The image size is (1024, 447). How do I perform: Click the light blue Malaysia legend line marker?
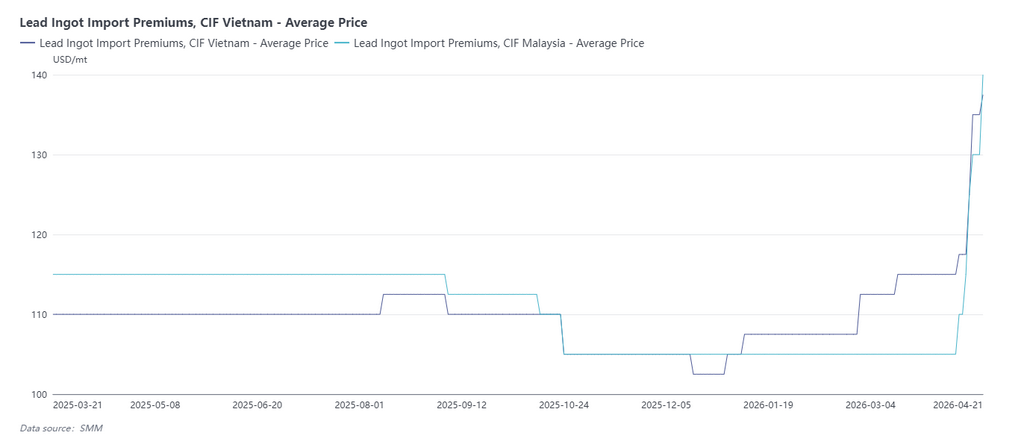click(x=342, y=43)
